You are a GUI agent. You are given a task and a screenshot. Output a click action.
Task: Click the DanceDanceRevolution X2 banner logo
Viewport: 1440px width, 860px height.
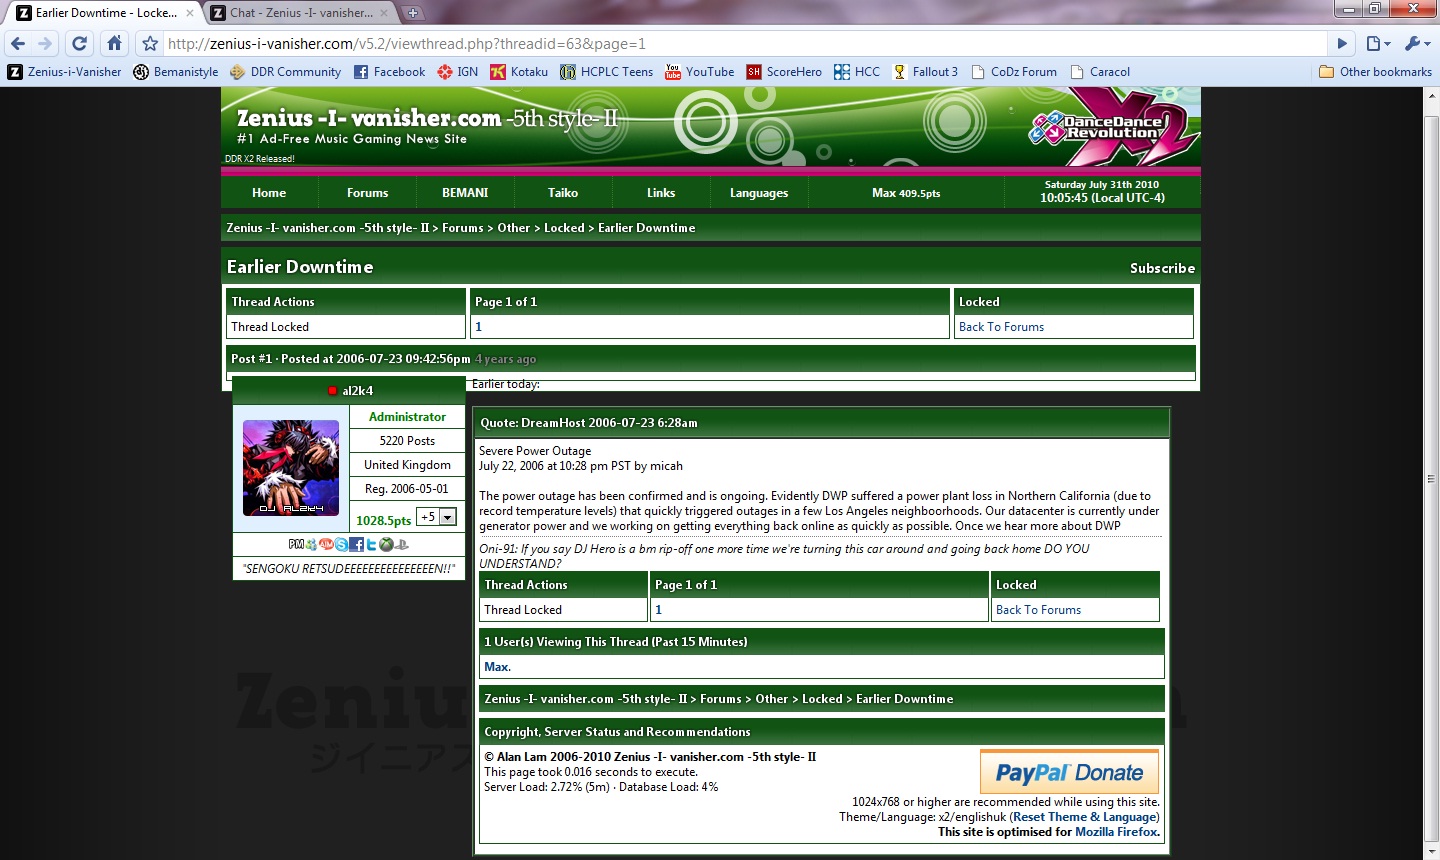(1112, 126)
